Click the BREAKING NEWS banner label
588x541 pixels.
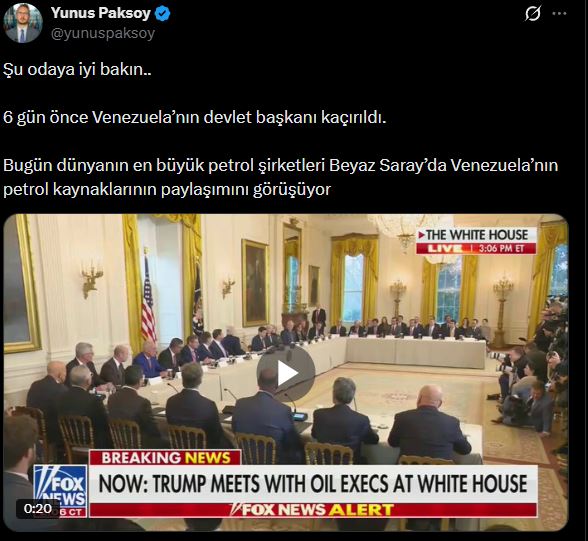pos(166,458)
